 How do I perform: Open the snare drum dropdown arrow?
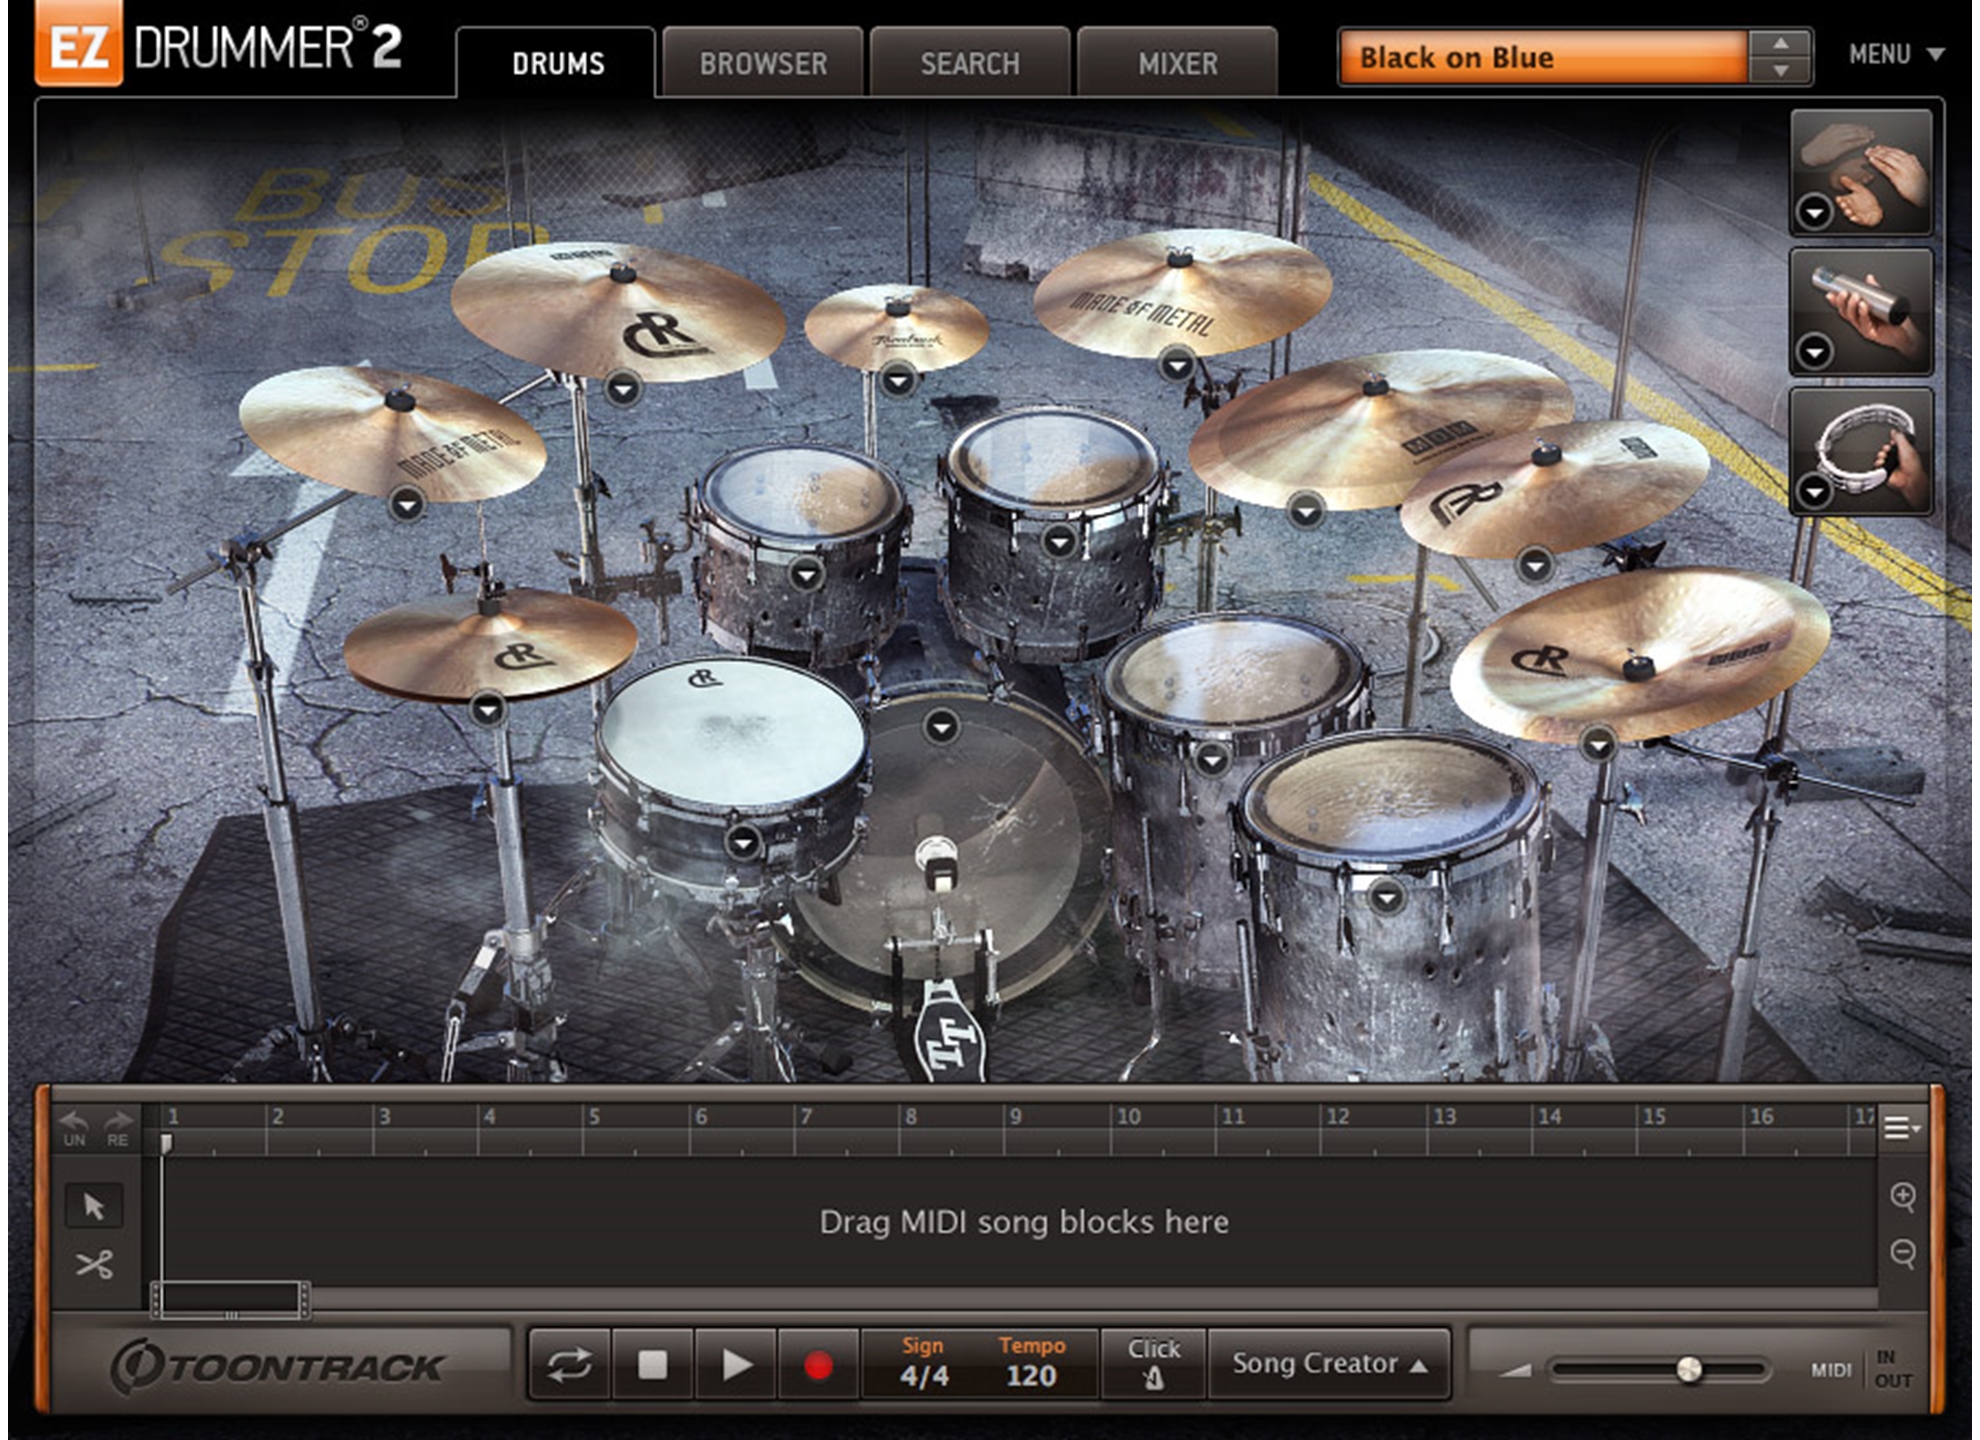click(x=743, y=843)
